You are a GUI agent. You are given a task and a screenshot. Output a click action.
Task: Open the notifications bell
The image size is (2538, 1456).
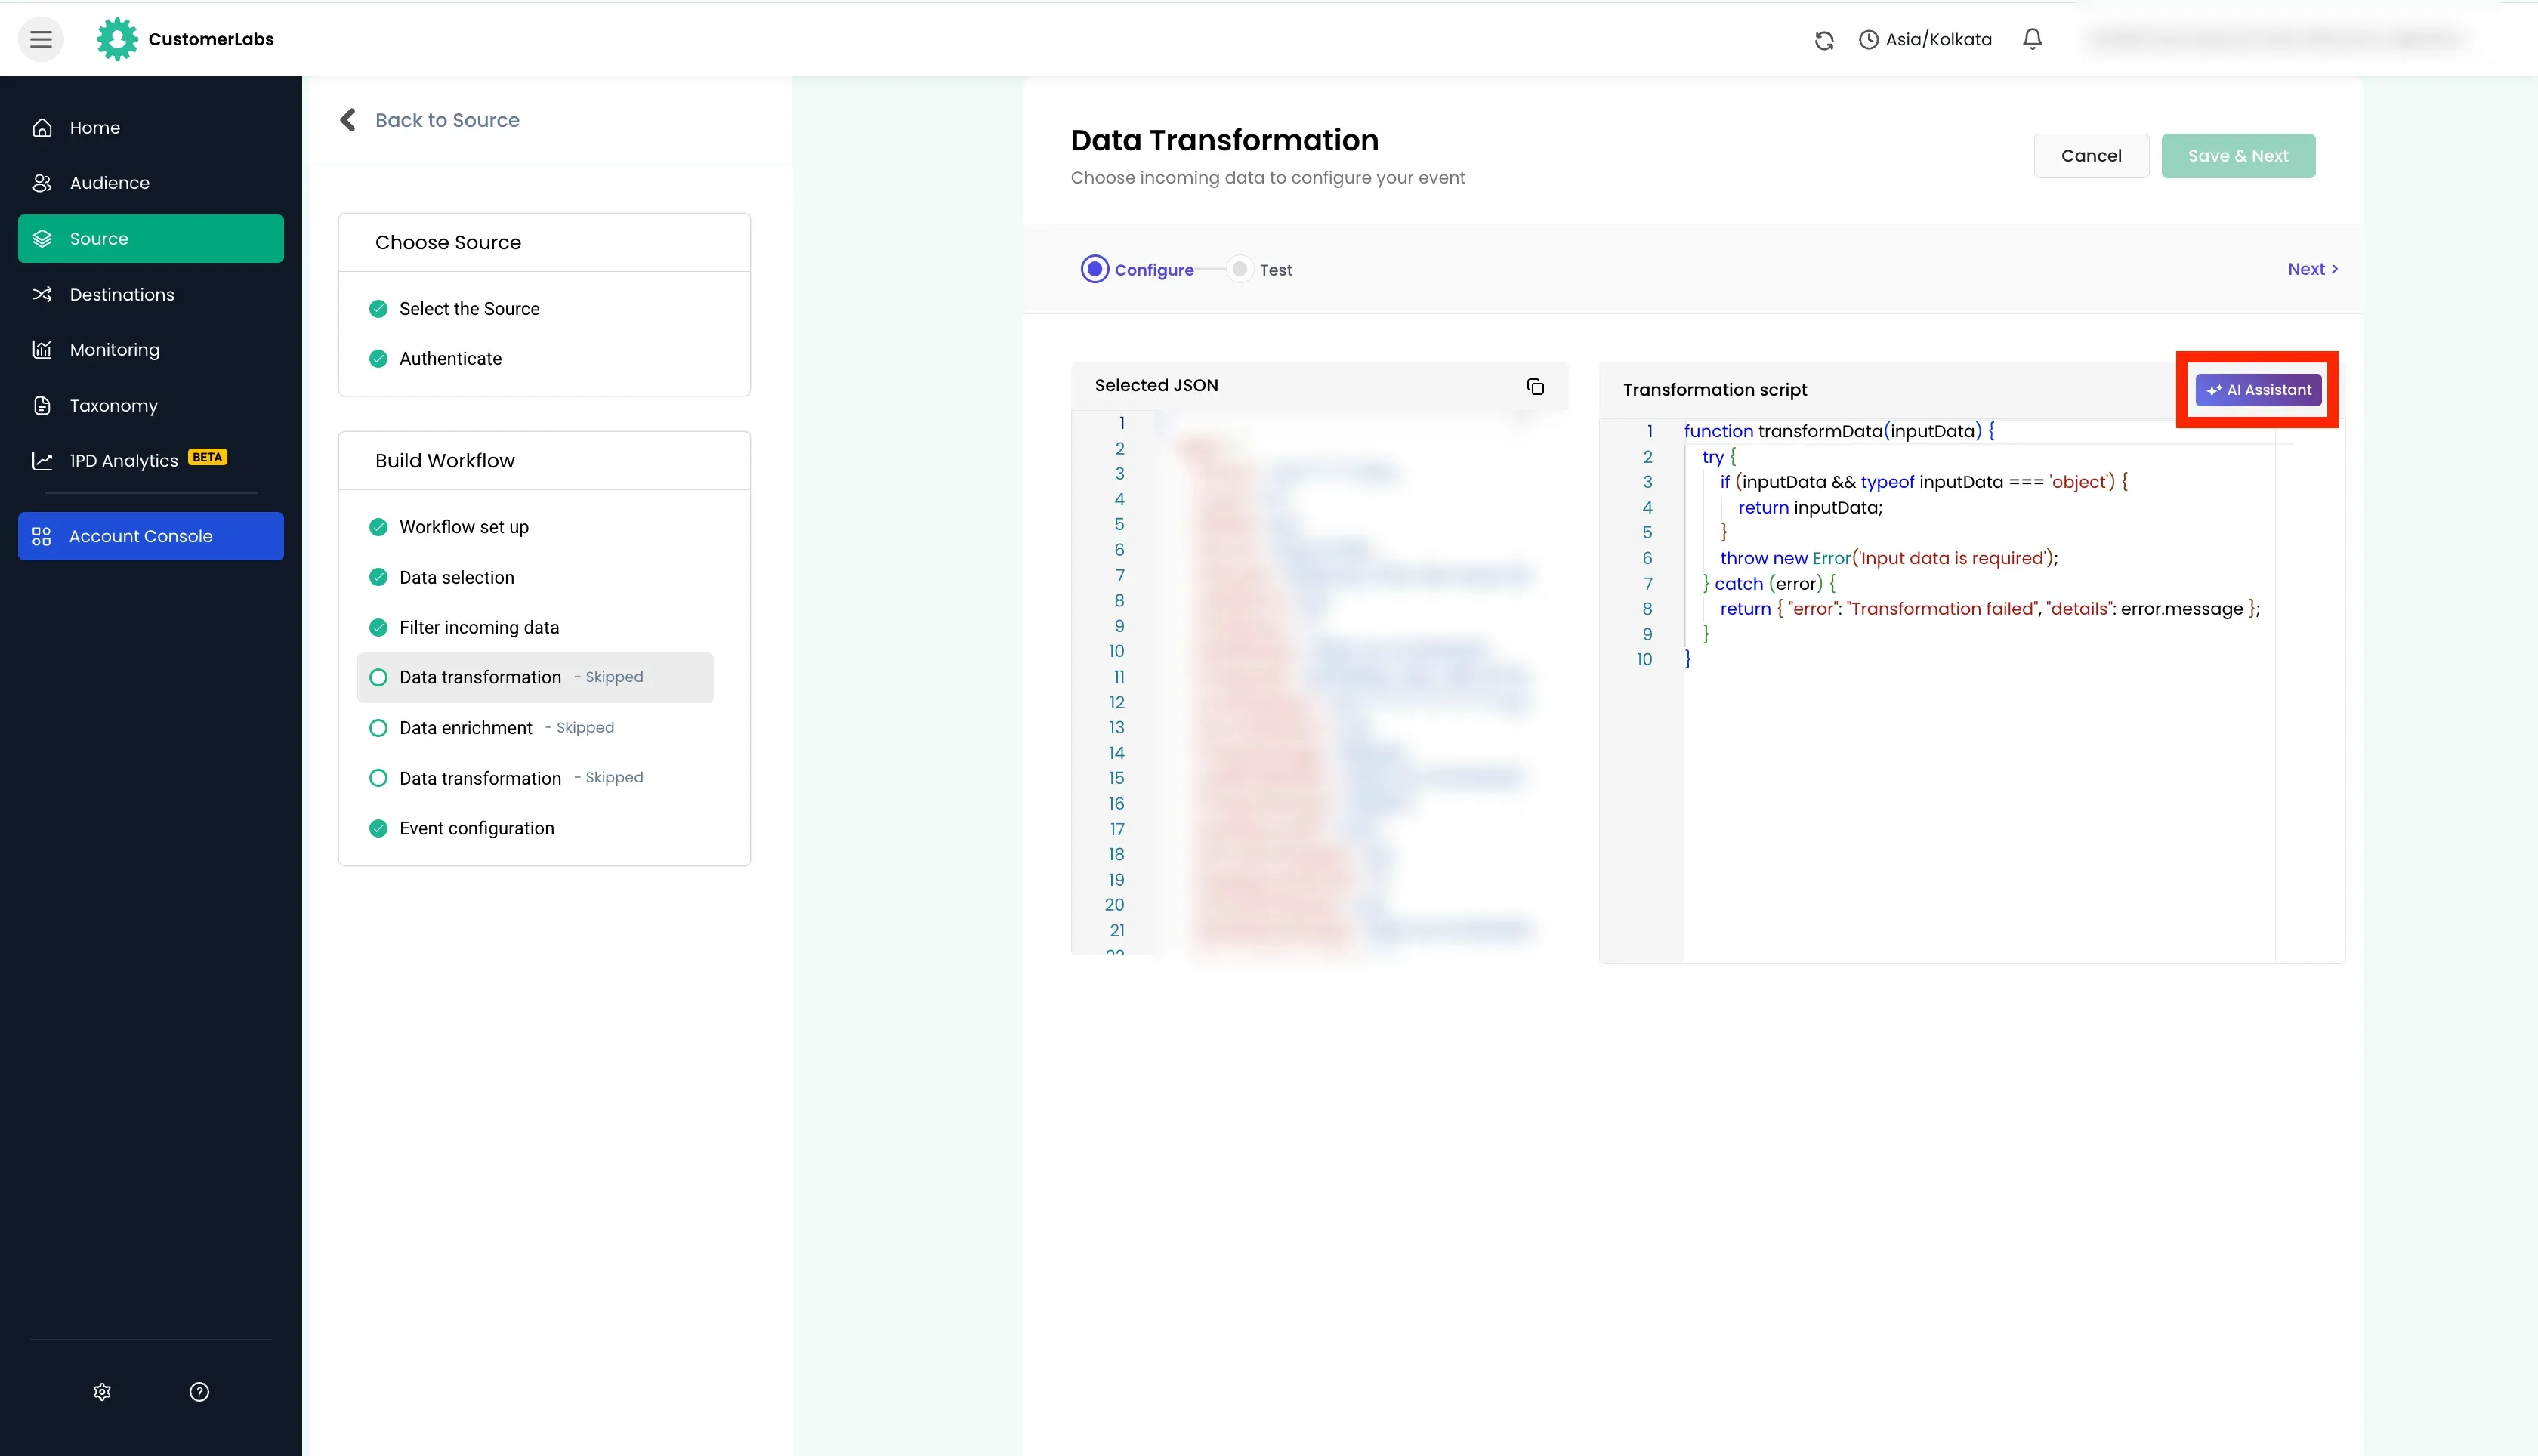pos(2032,39)
